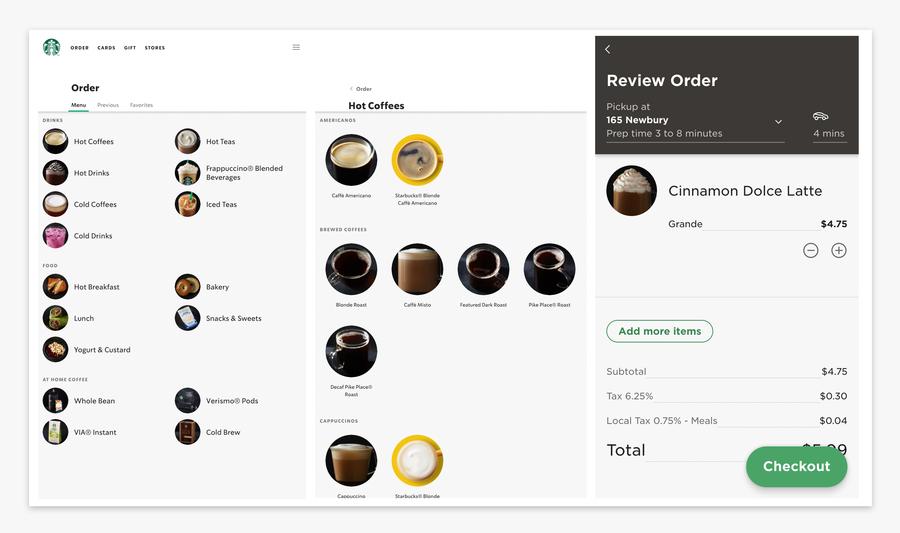The image size is (900, 533).
Task: Switch to the Favorites tab
Action: click(x=141, y=105)
